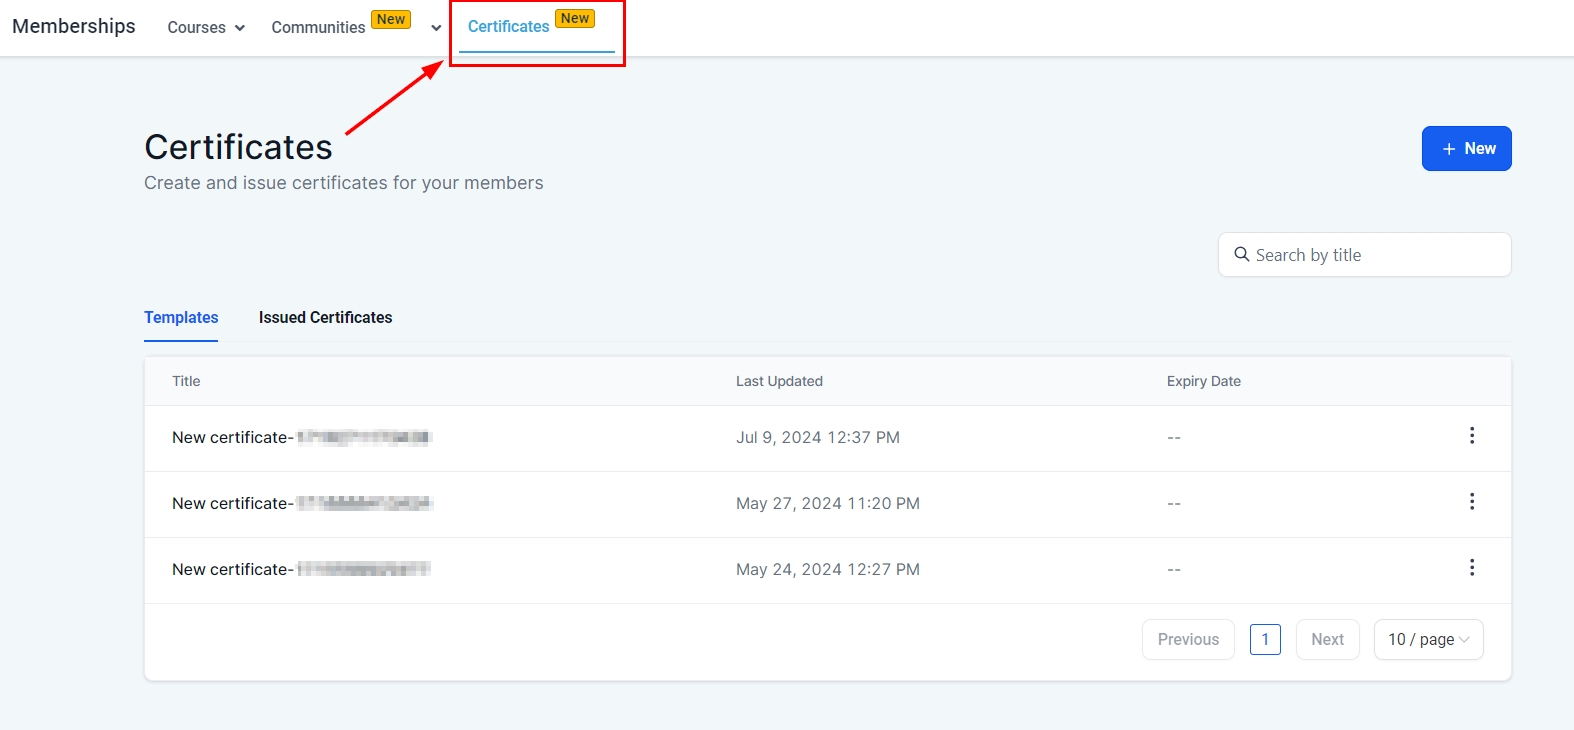Go to the Next page

coord(1327,640)
